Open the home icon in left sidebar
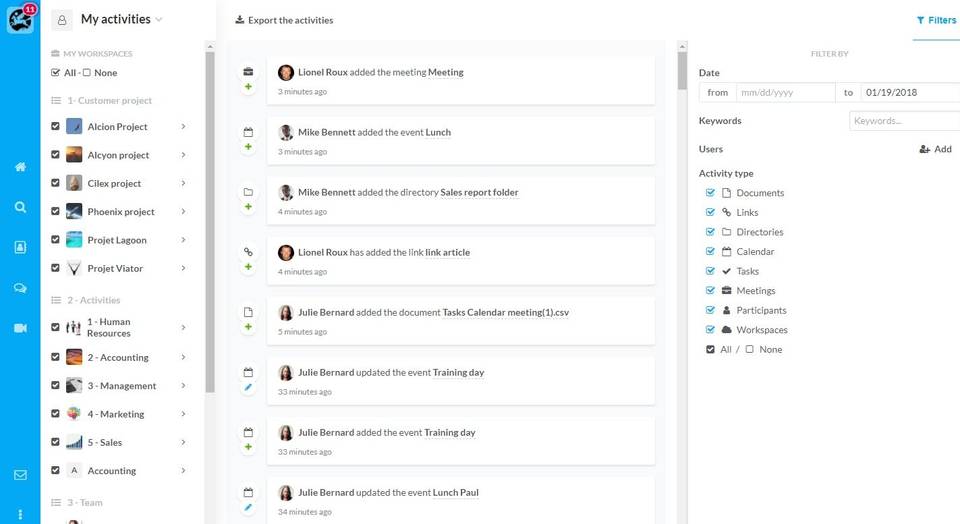The height and width of the screenshot is (524, 960). [20, 167]
